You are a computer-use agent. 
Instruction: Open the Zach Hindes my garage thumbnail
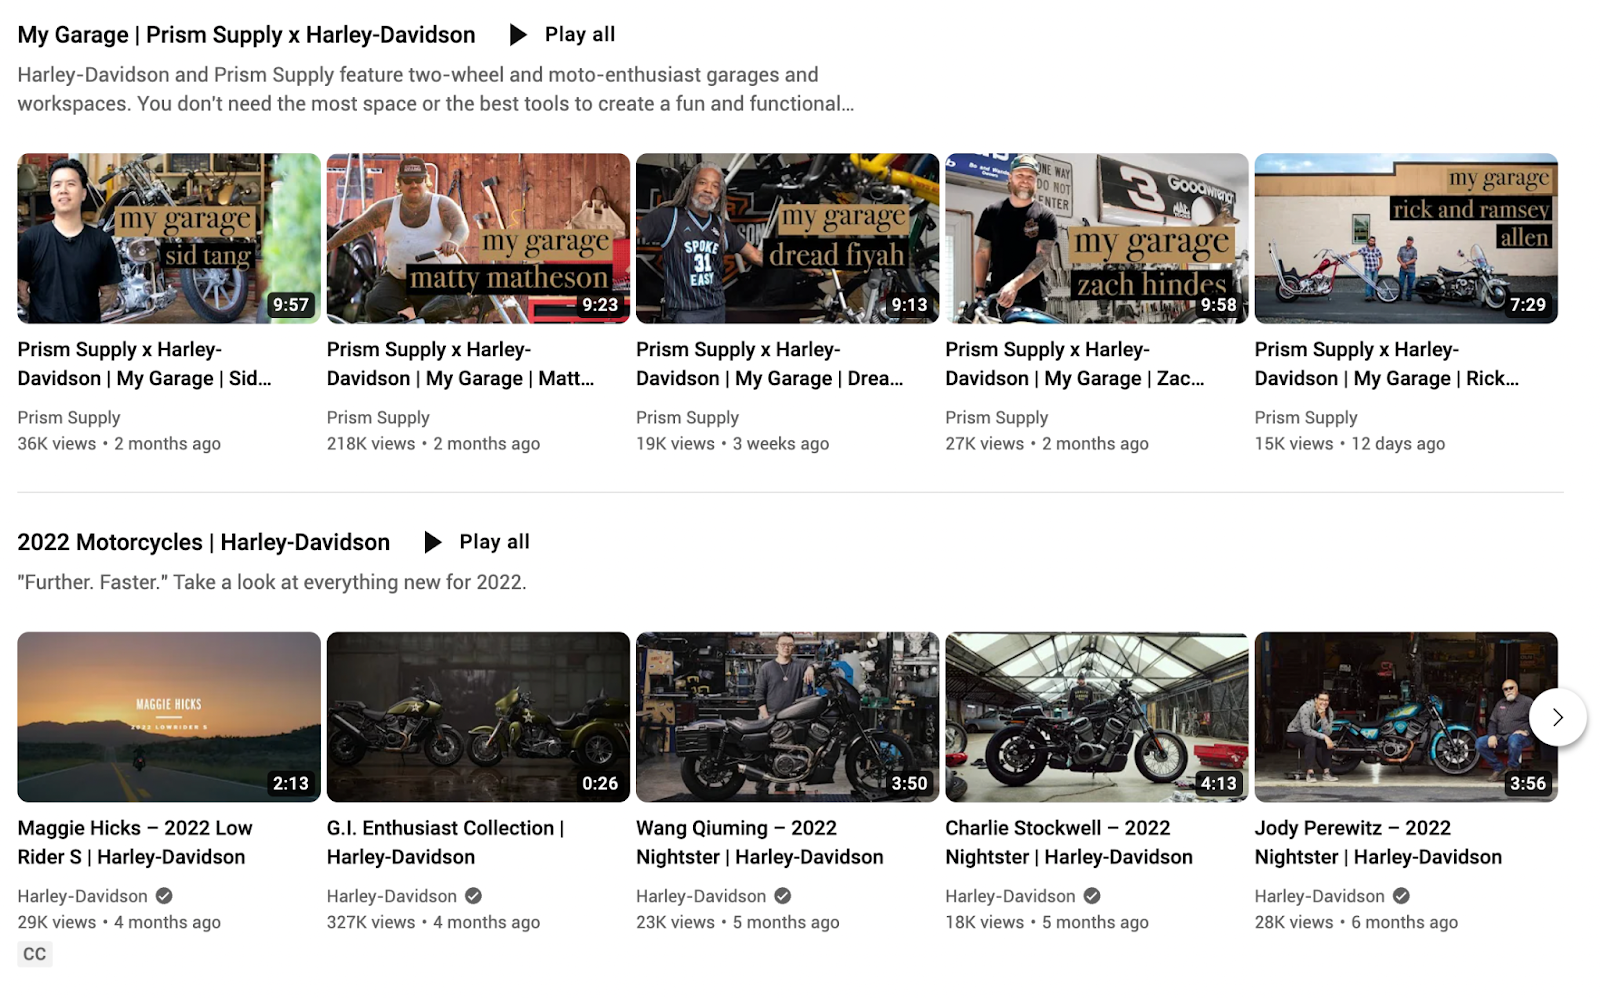[x=1097, y=238]
